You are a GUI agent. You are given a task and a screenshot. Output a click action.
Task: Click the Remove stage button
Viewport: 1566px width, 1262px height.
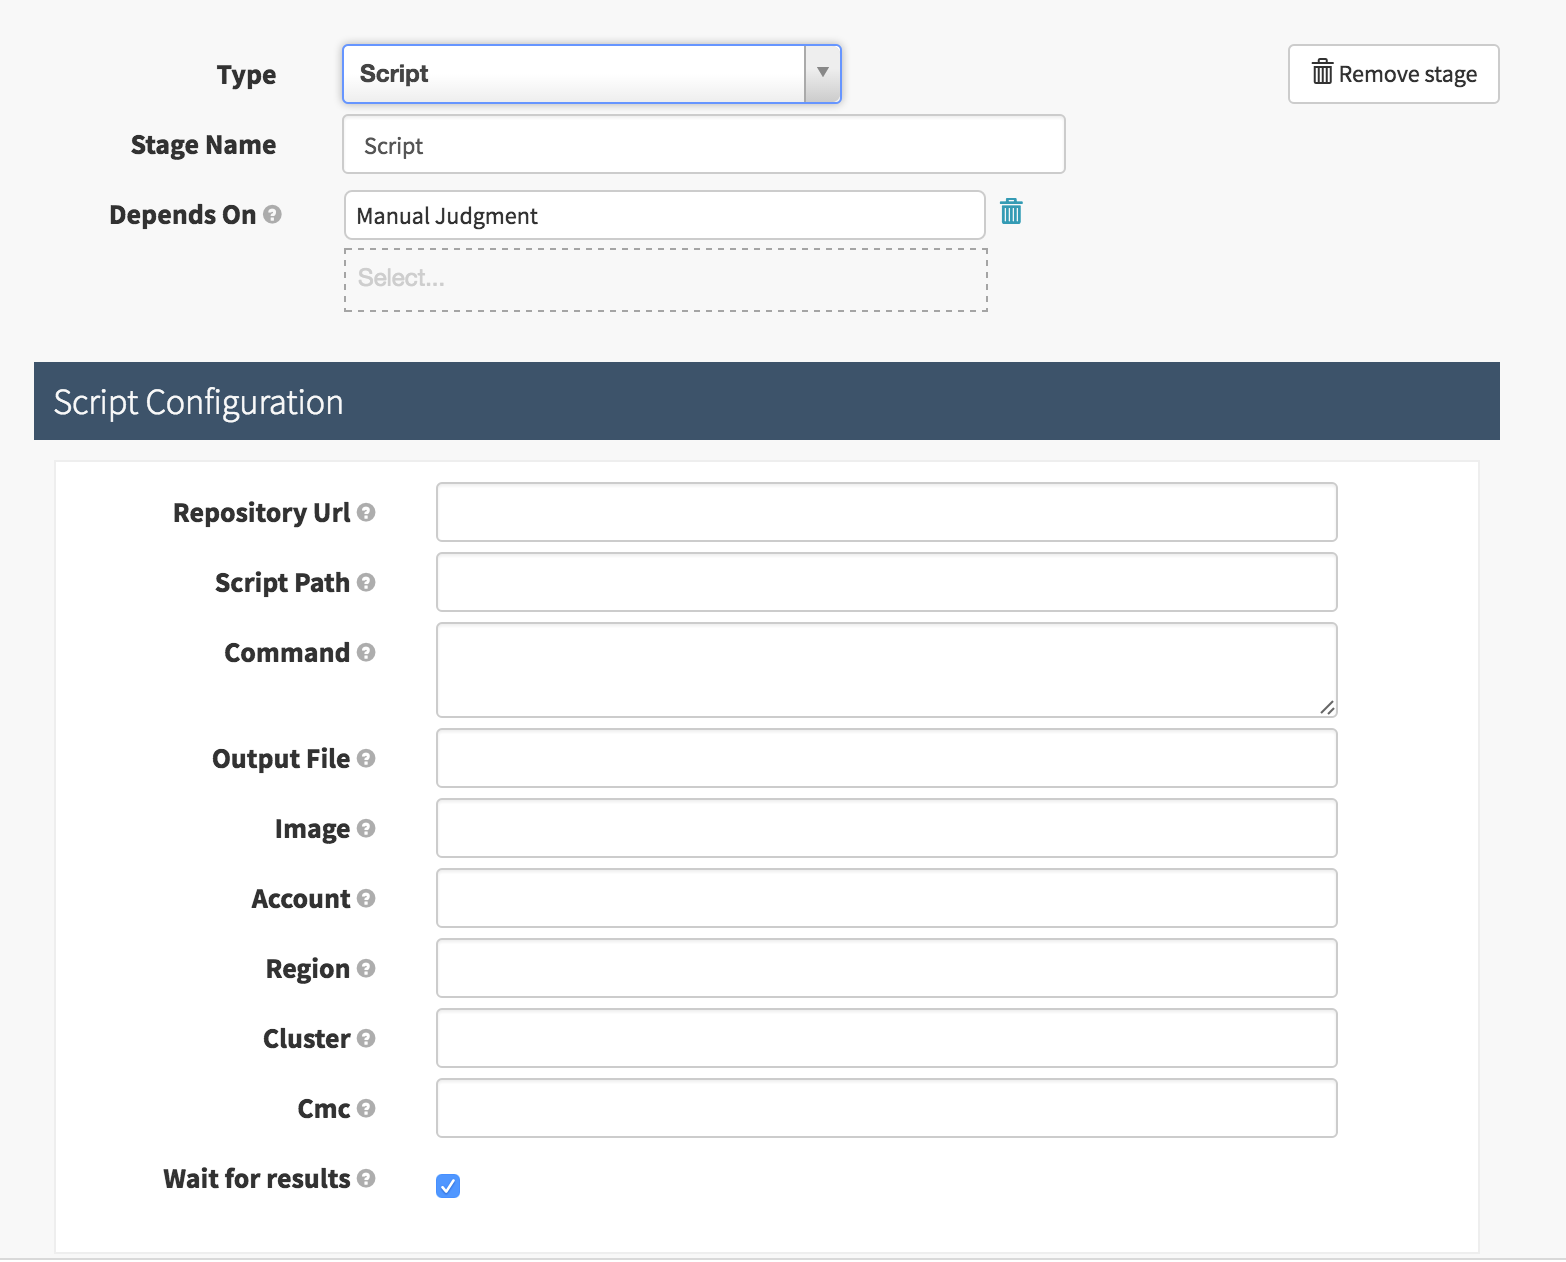tap(1393, 74)
